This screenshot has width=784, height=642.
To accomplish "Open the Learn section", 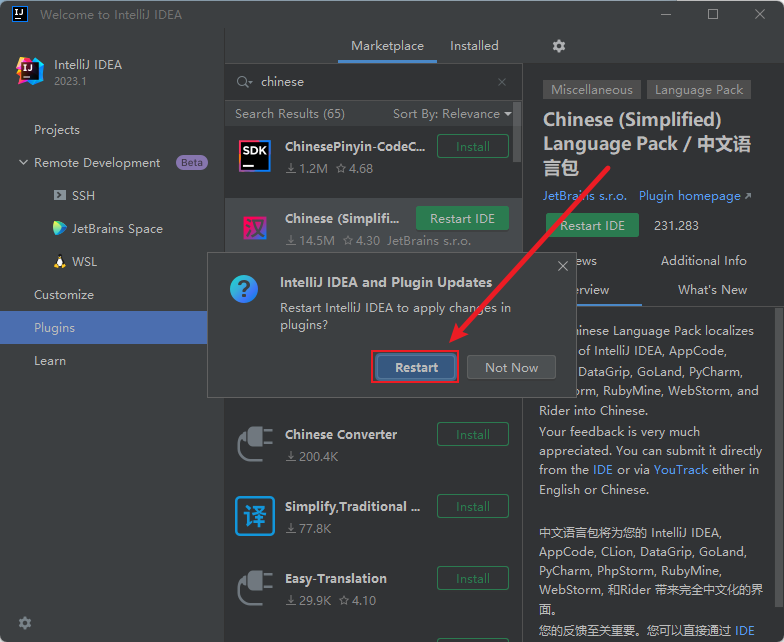I will [50, 360].
